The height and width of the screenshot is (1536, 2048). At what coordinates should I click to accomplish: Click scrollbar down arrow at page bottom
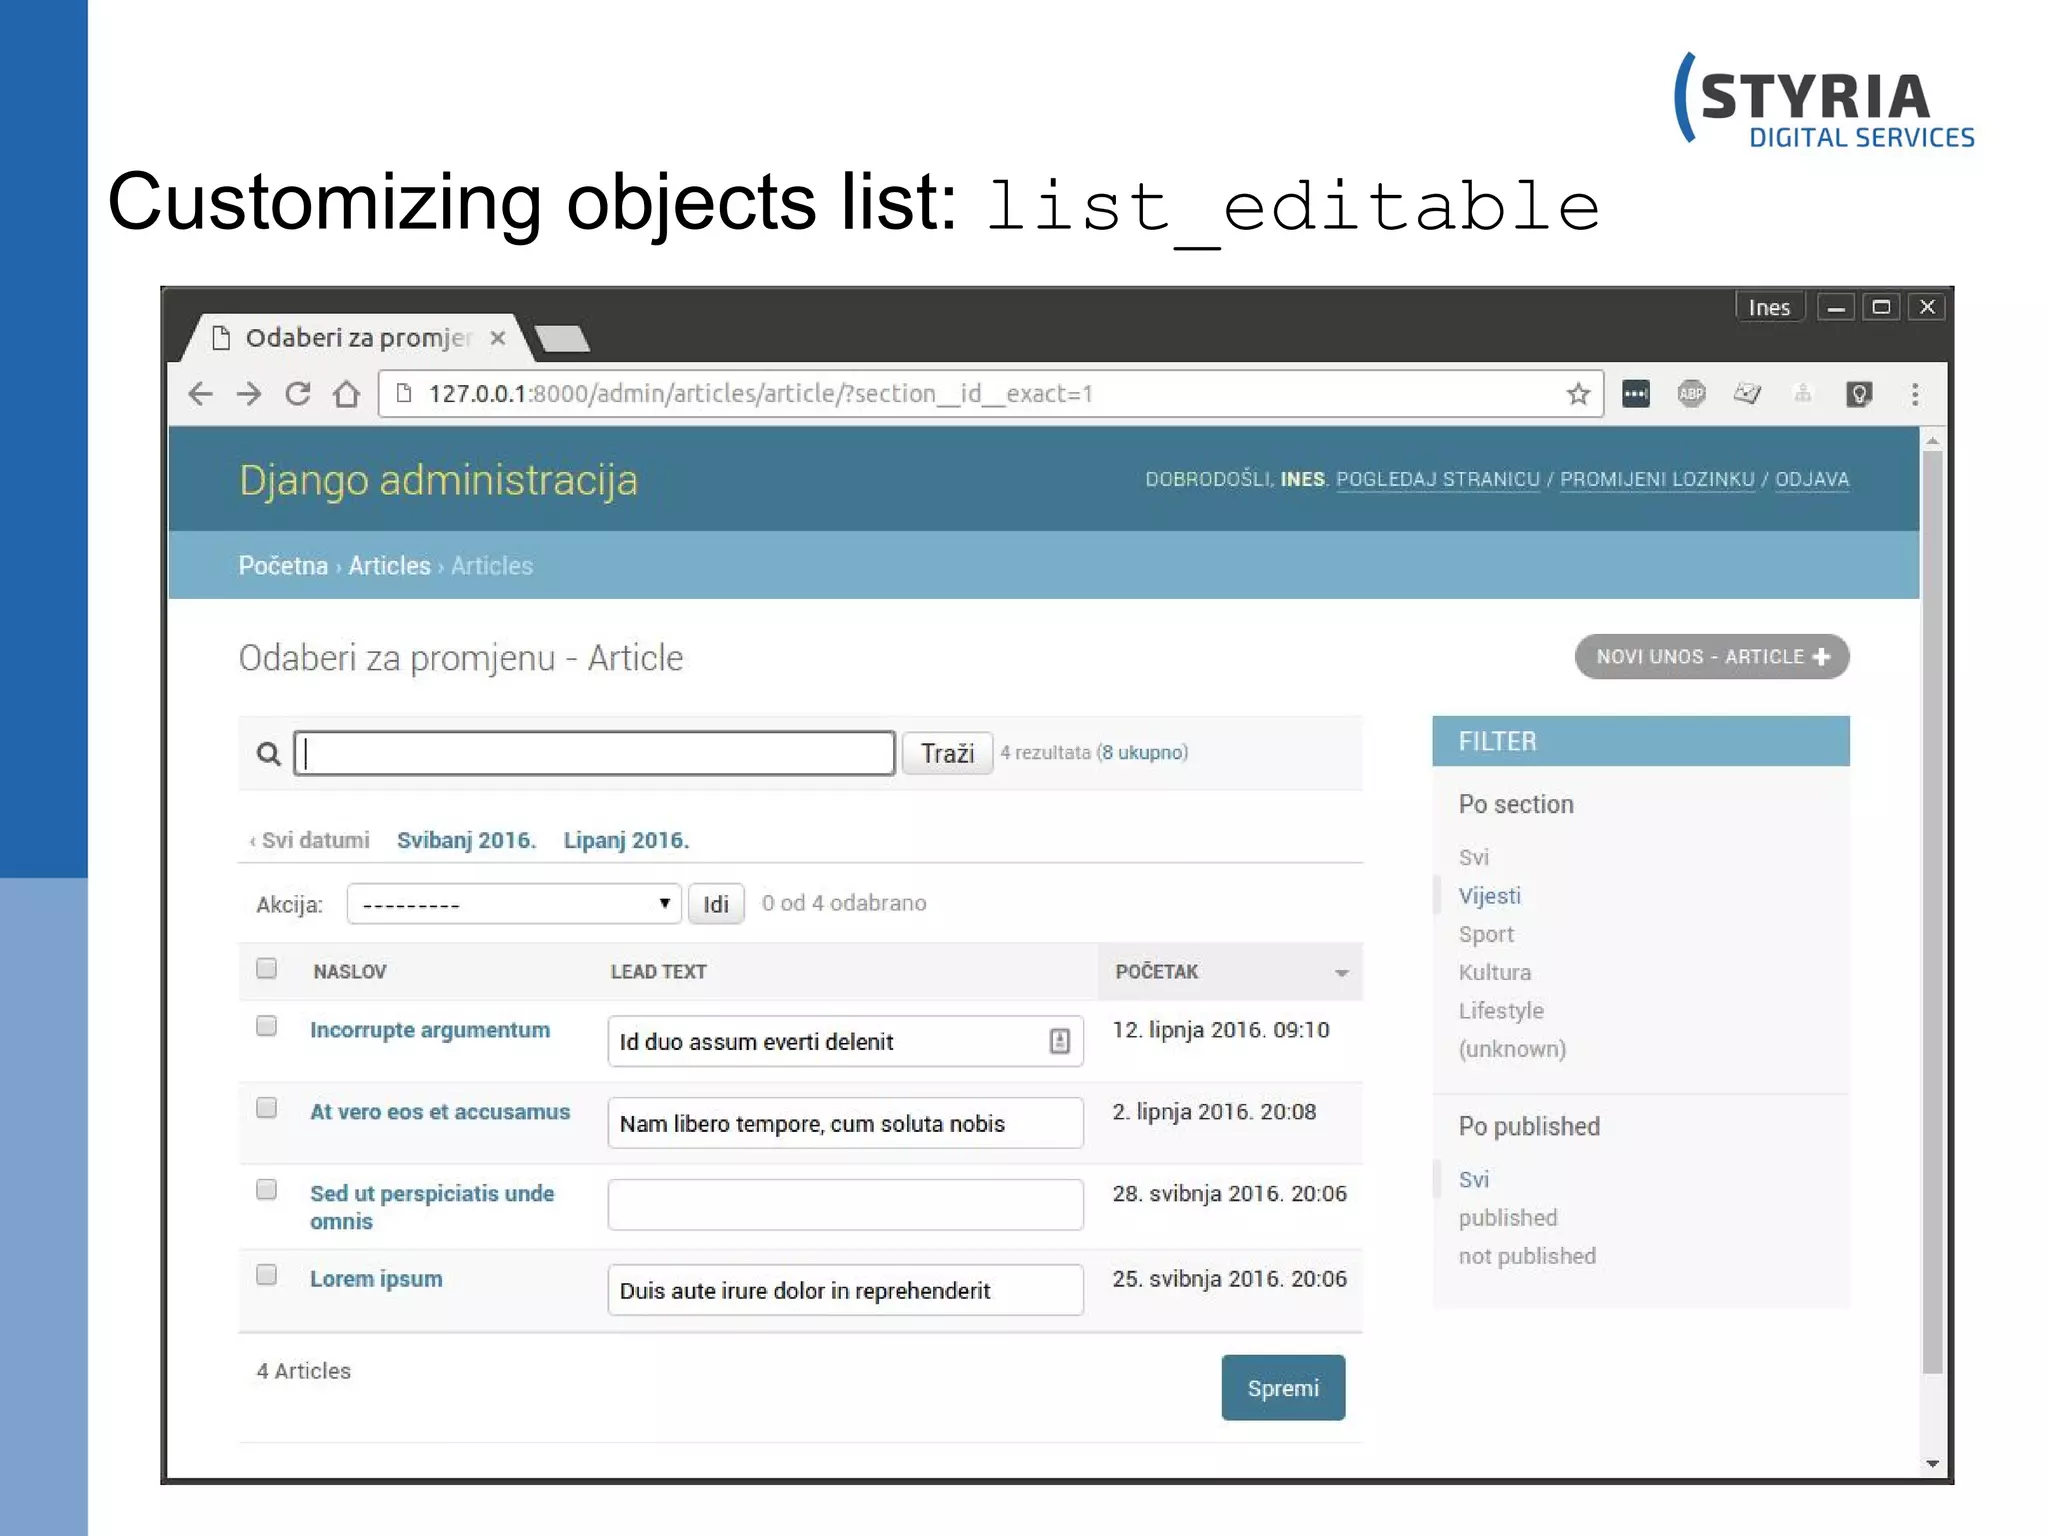pos(1932,1464)
